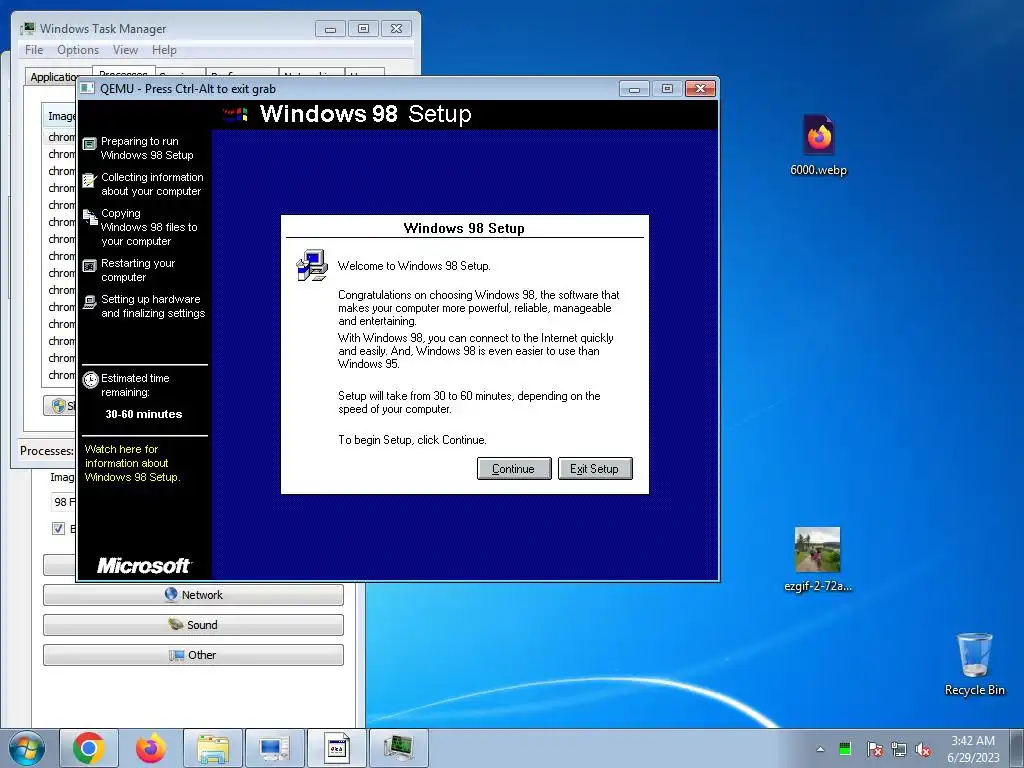The height and width of the screenshot is (768, 1024).
Task: Click the computer monitor taskbar icon
Action: (x=275, y=748)
